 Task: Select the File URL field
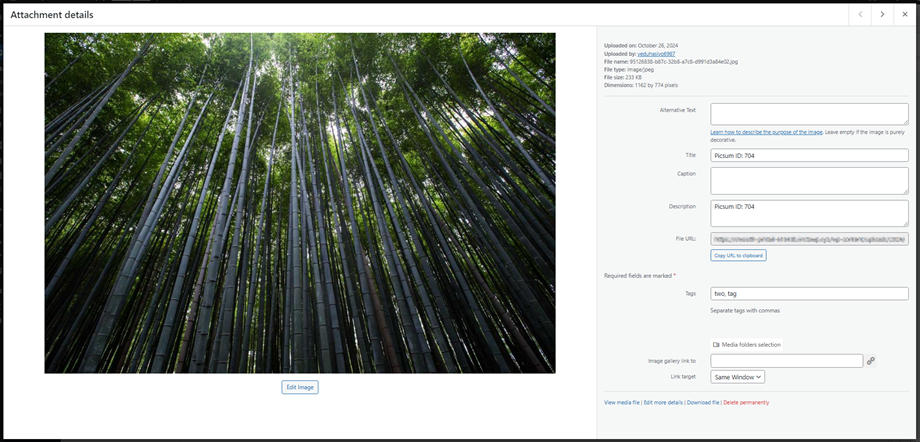tap(808, 239)
